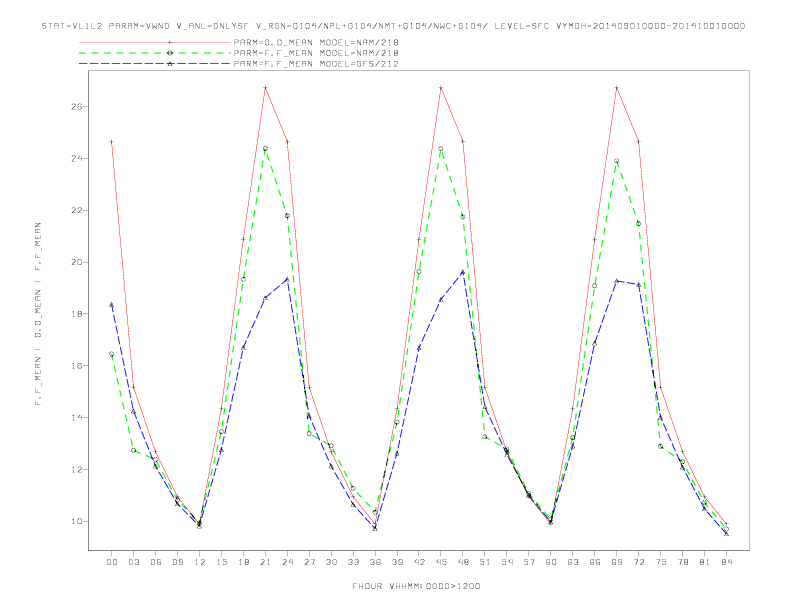
Task: Click red line peak marker at hour 69
Action: [x=617, y=88]
